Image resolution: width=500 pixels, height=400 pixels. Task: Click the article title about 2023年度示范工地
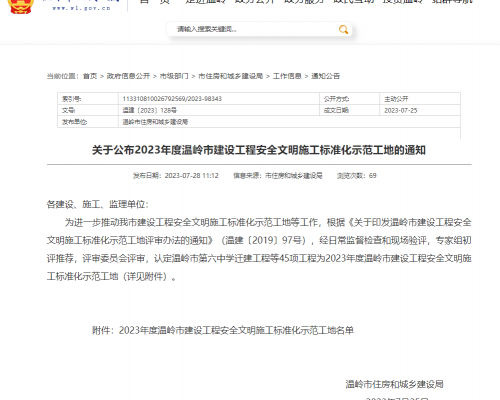tap(259, 150)
